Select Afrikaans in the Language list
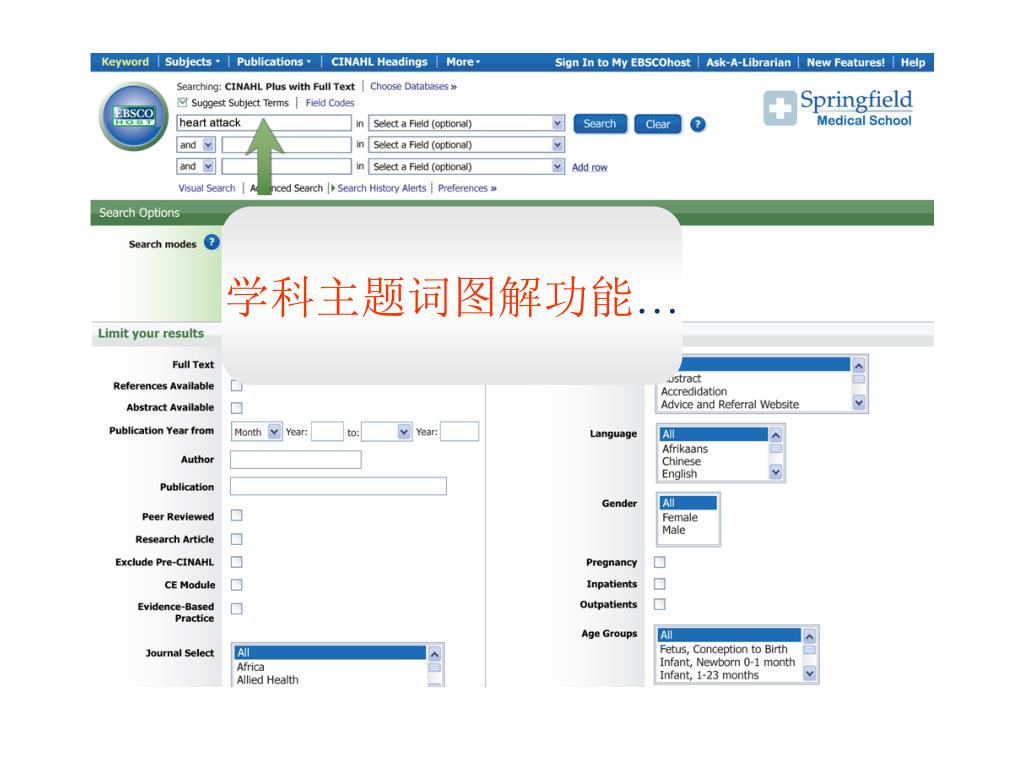This screenshot has width=1024, height=768. click(x=684, y=449)
